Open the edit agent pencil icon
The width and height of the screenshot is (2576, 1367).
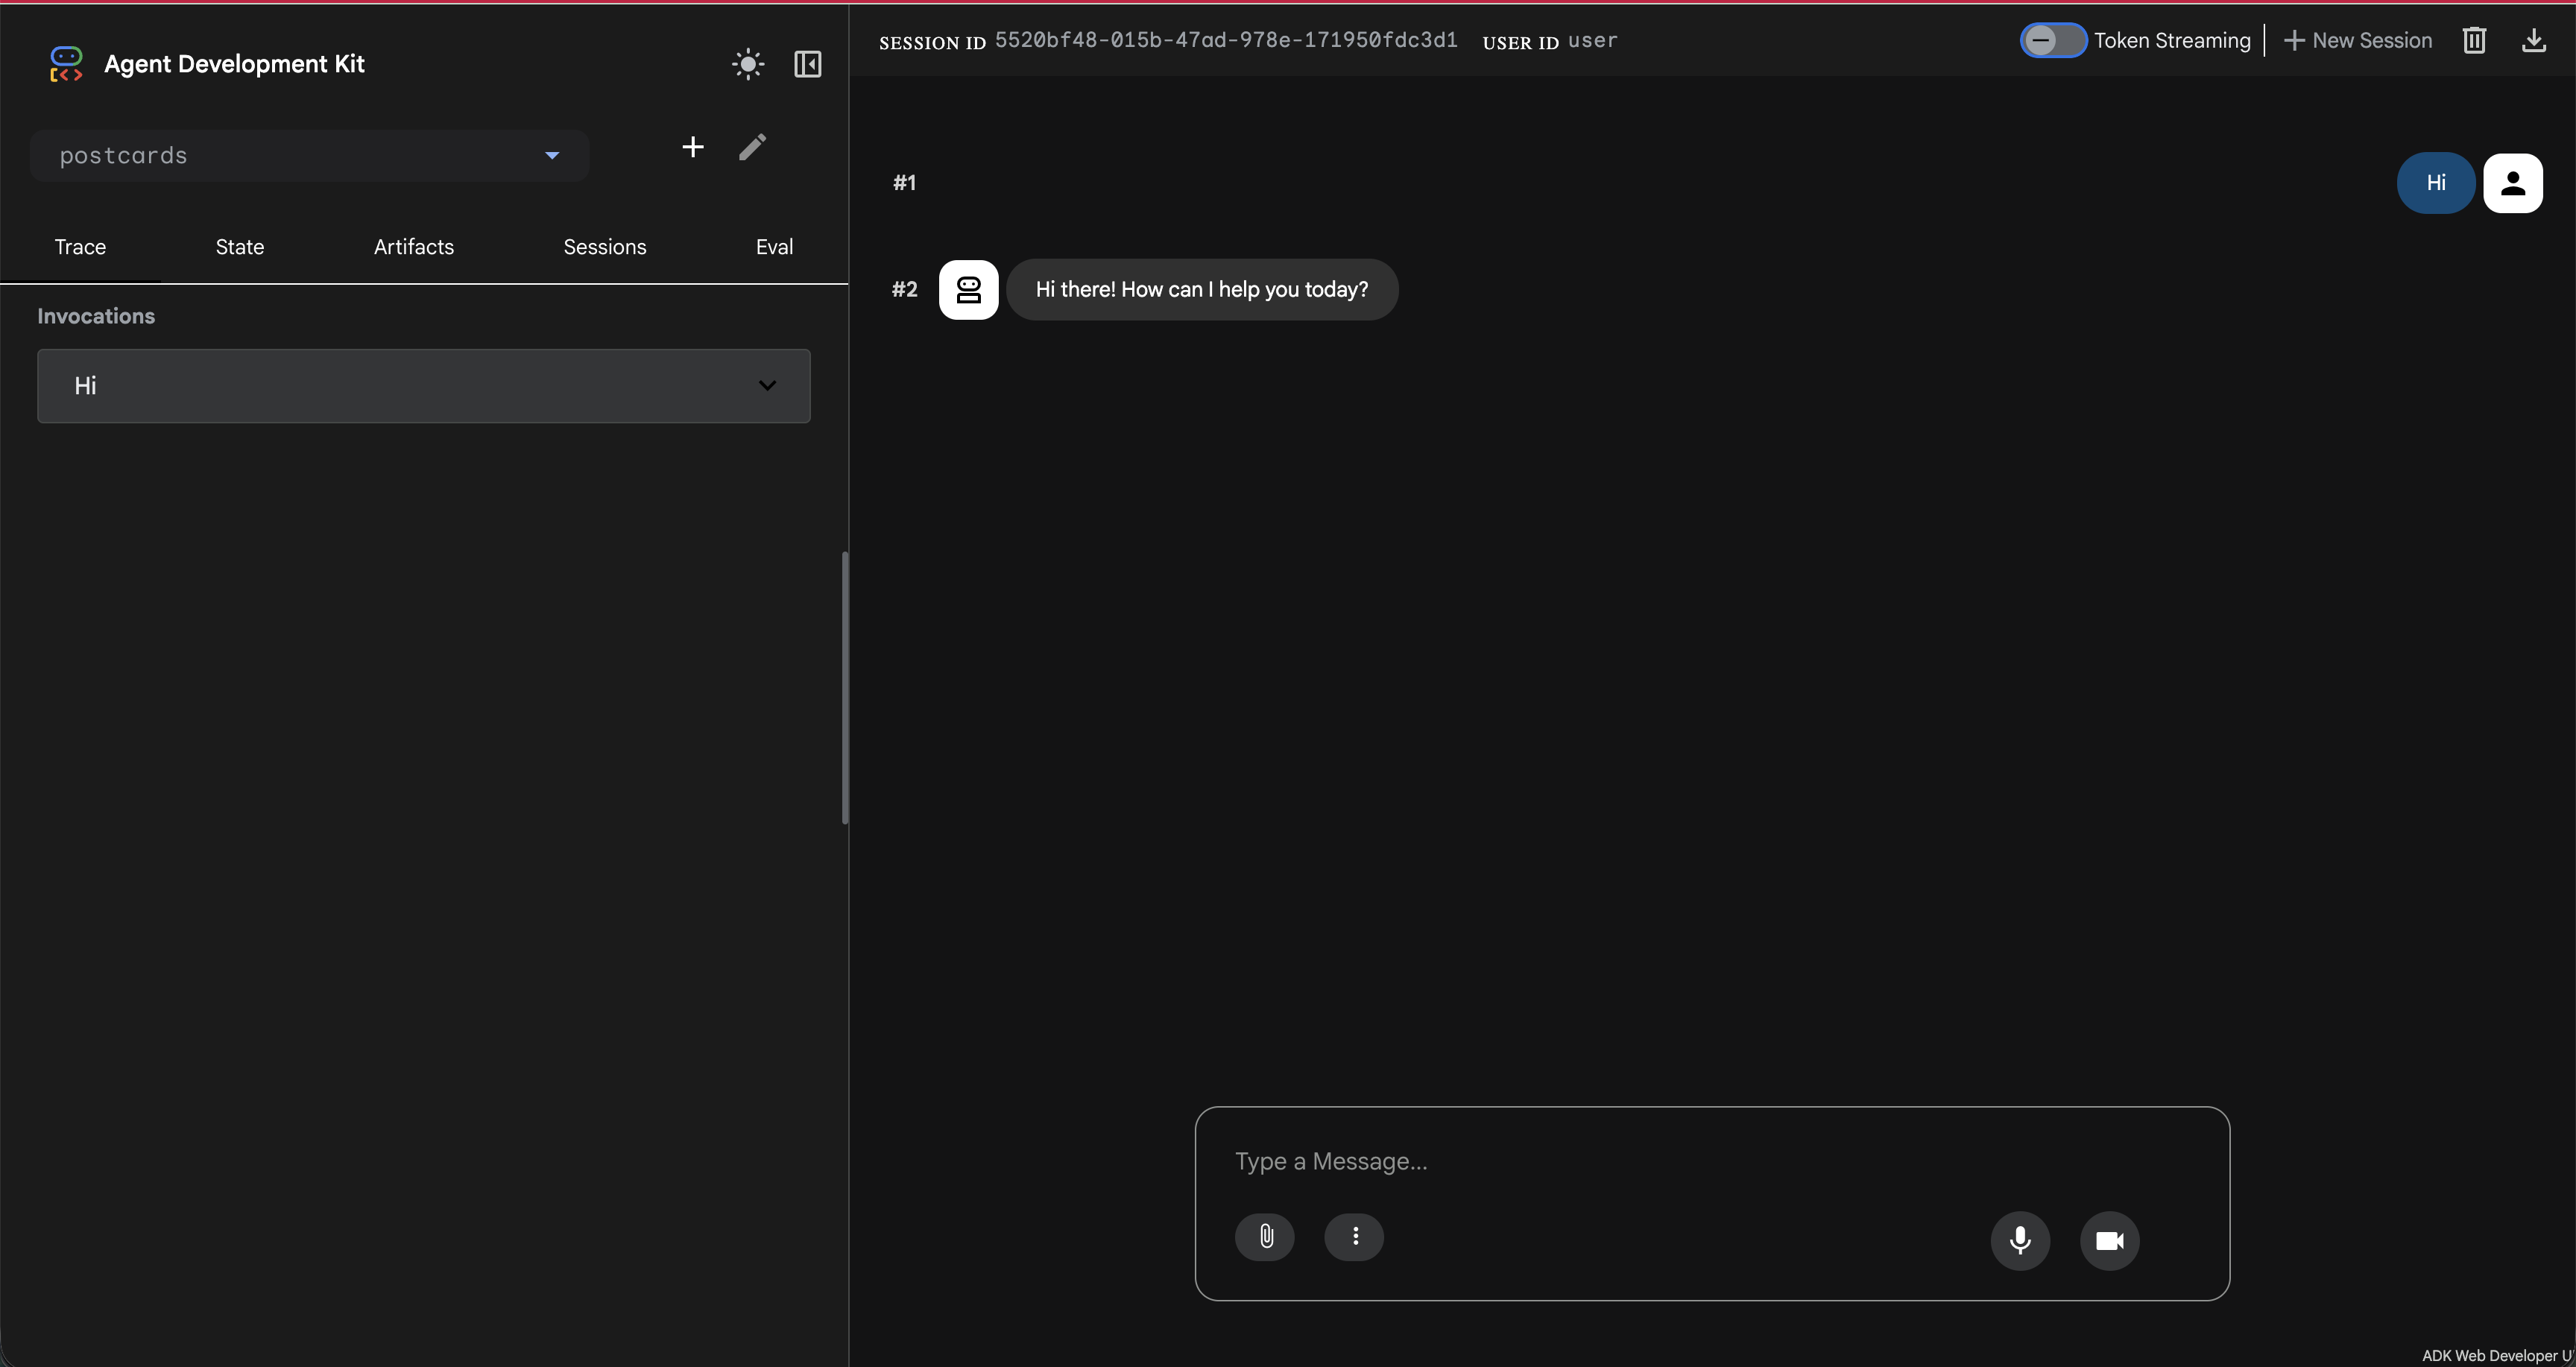(x=753, y=146)
